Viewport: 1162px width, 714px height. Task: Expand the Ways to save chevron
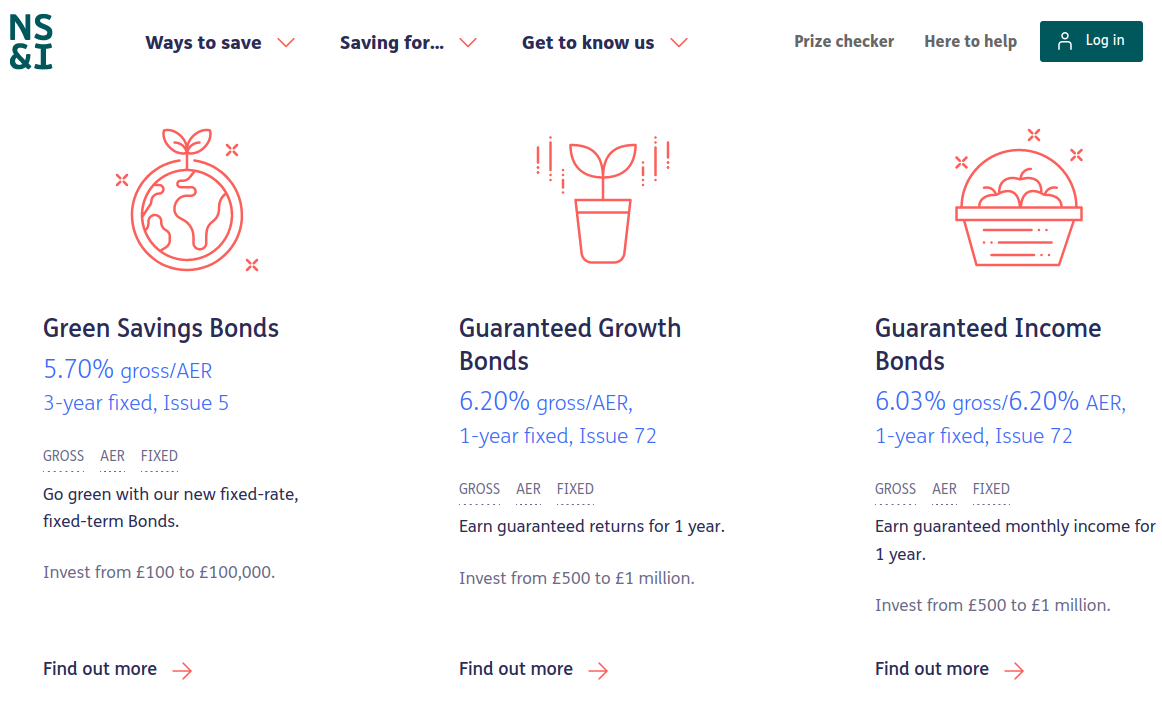tap(286, 43)
